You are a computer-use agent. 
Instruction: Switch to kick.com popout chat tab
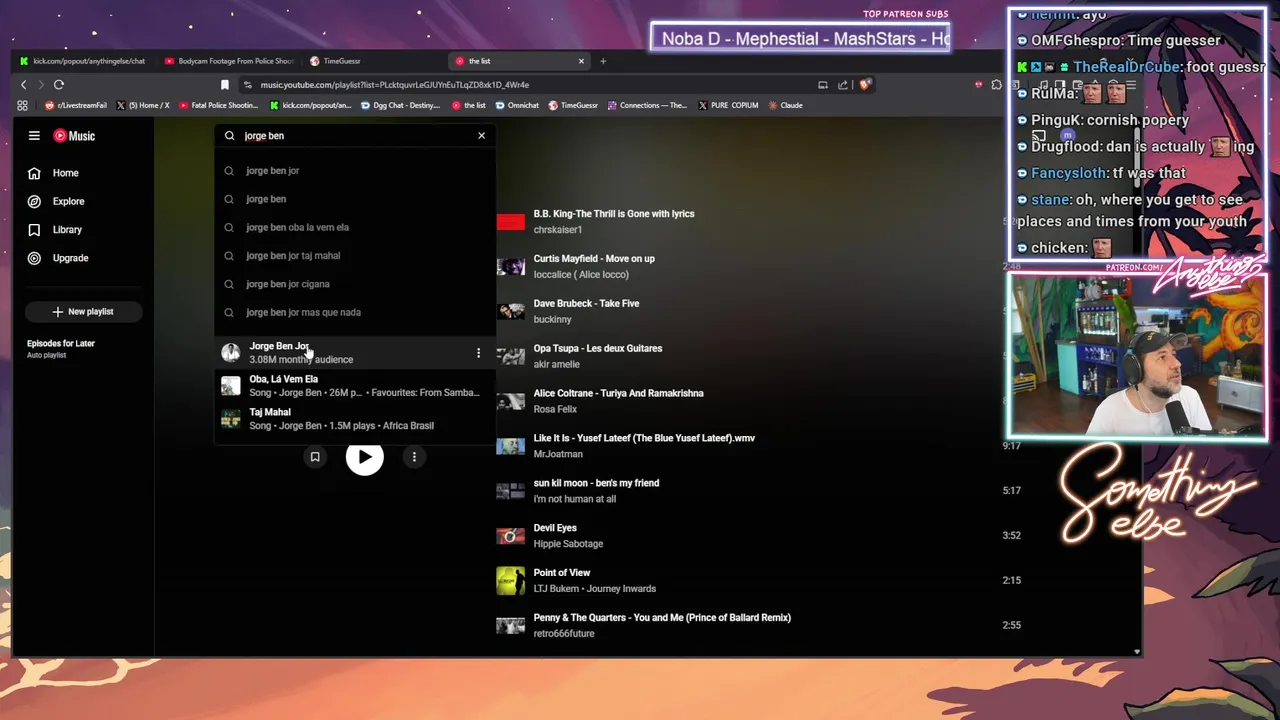click(82, 61)
